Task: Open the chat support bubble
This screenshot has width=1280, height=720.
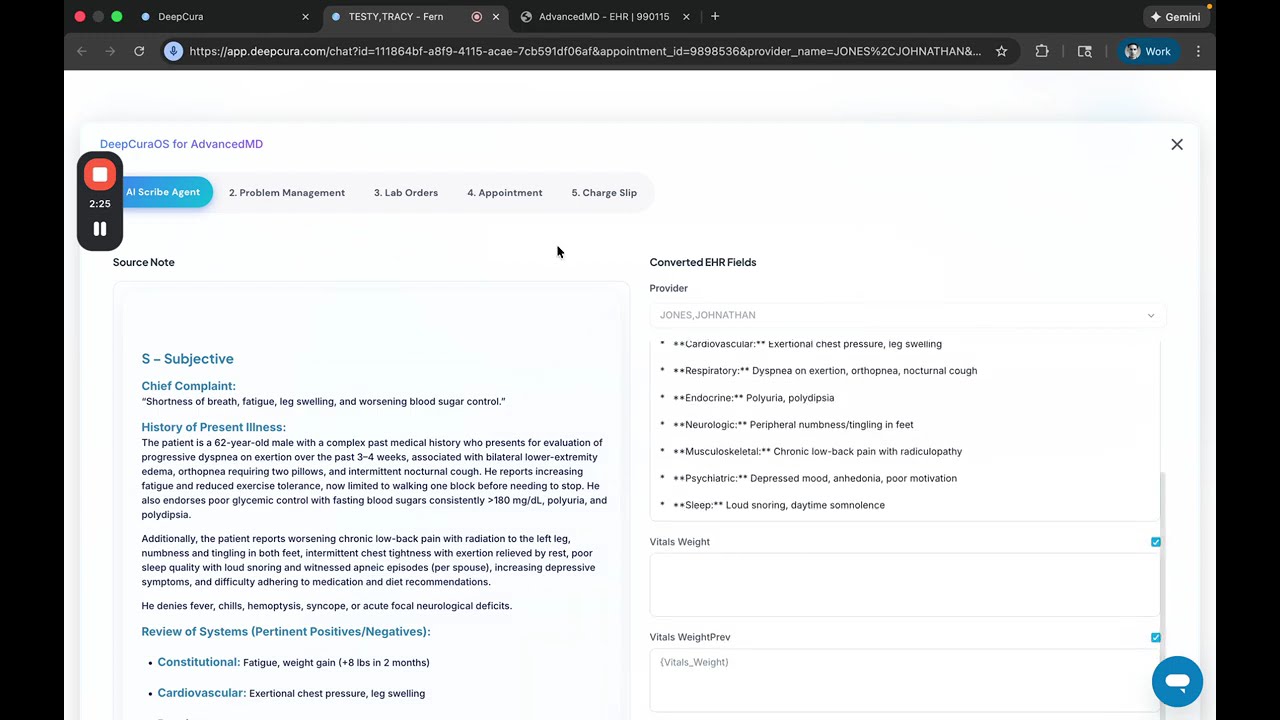Action: tap(1177, 682)
